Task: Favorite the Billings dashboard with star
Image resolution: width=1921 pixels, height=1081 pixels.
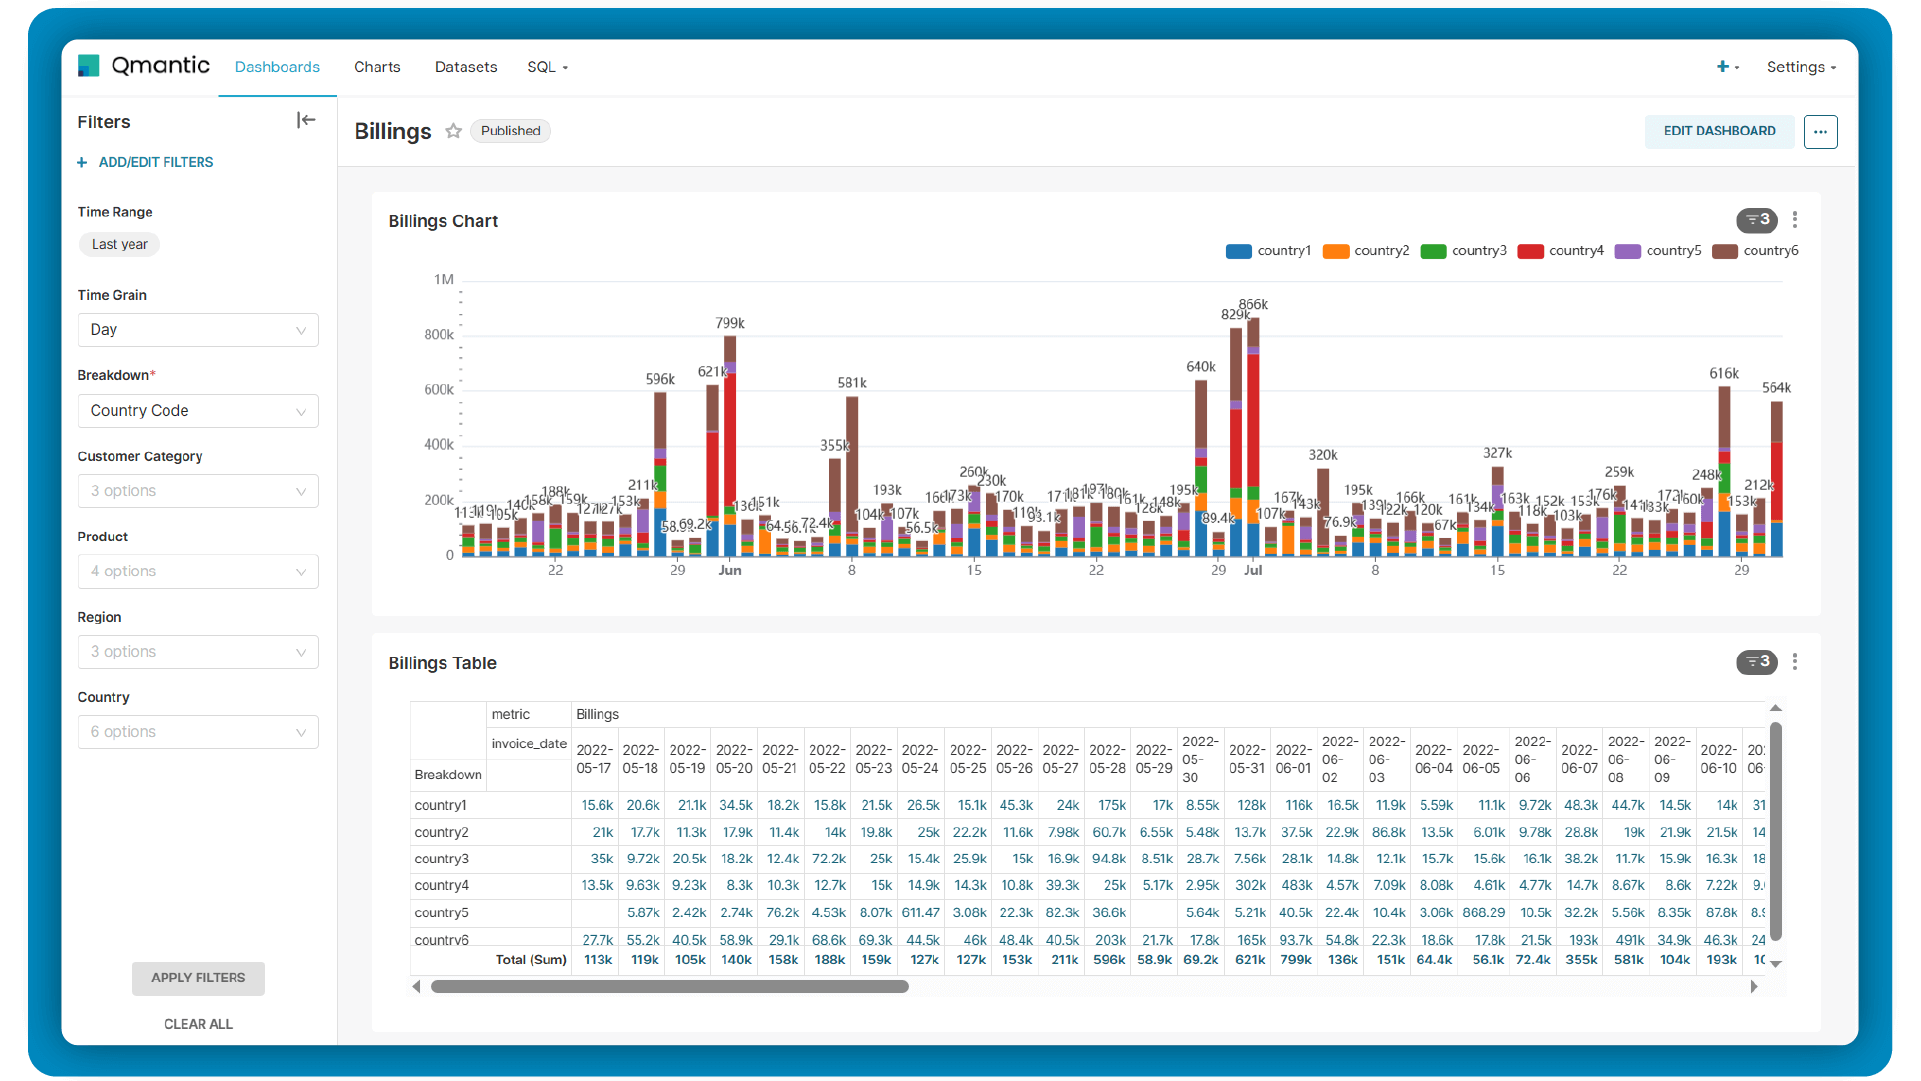Action: tap(453, 131)
